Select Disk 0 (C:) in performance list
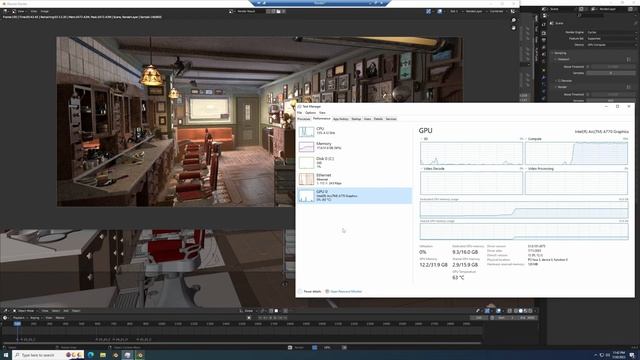640x360 pixels. [x=354, y=162]
